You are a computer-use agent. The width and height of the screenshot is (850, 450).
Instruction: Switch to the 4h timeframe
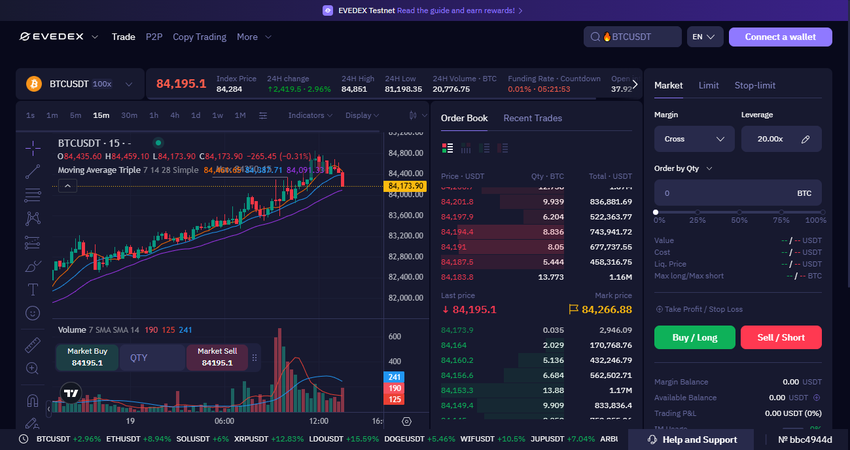point(175,115)
